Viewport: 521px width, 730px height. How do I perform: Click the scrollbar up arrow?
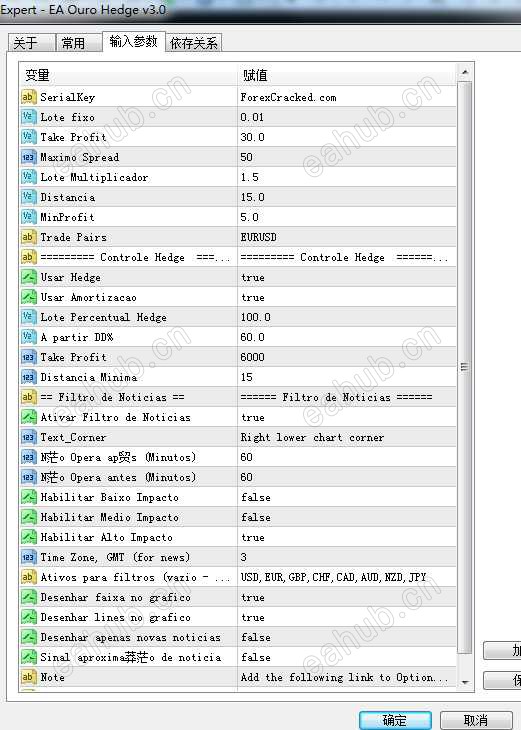pos(465,72)
